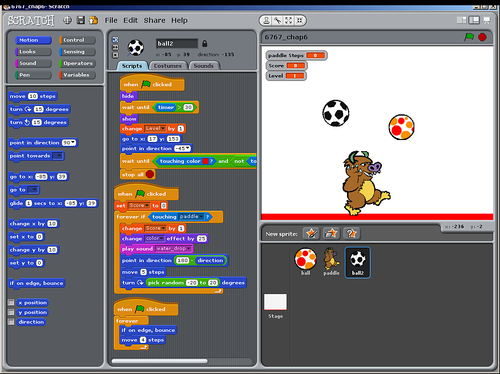Viewport: 500px width, 374px height.
Task: Click the scripts area horizontal scrollbar
Action: click(x=159, y=361)
